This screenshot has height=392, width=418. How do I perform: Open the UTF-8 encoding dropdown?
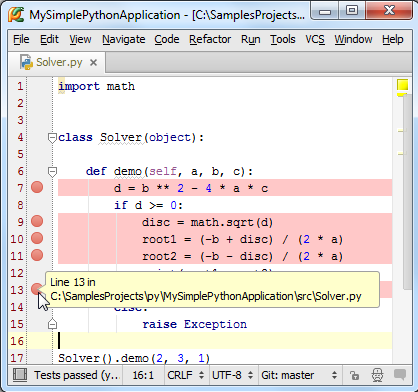point(233,375)
